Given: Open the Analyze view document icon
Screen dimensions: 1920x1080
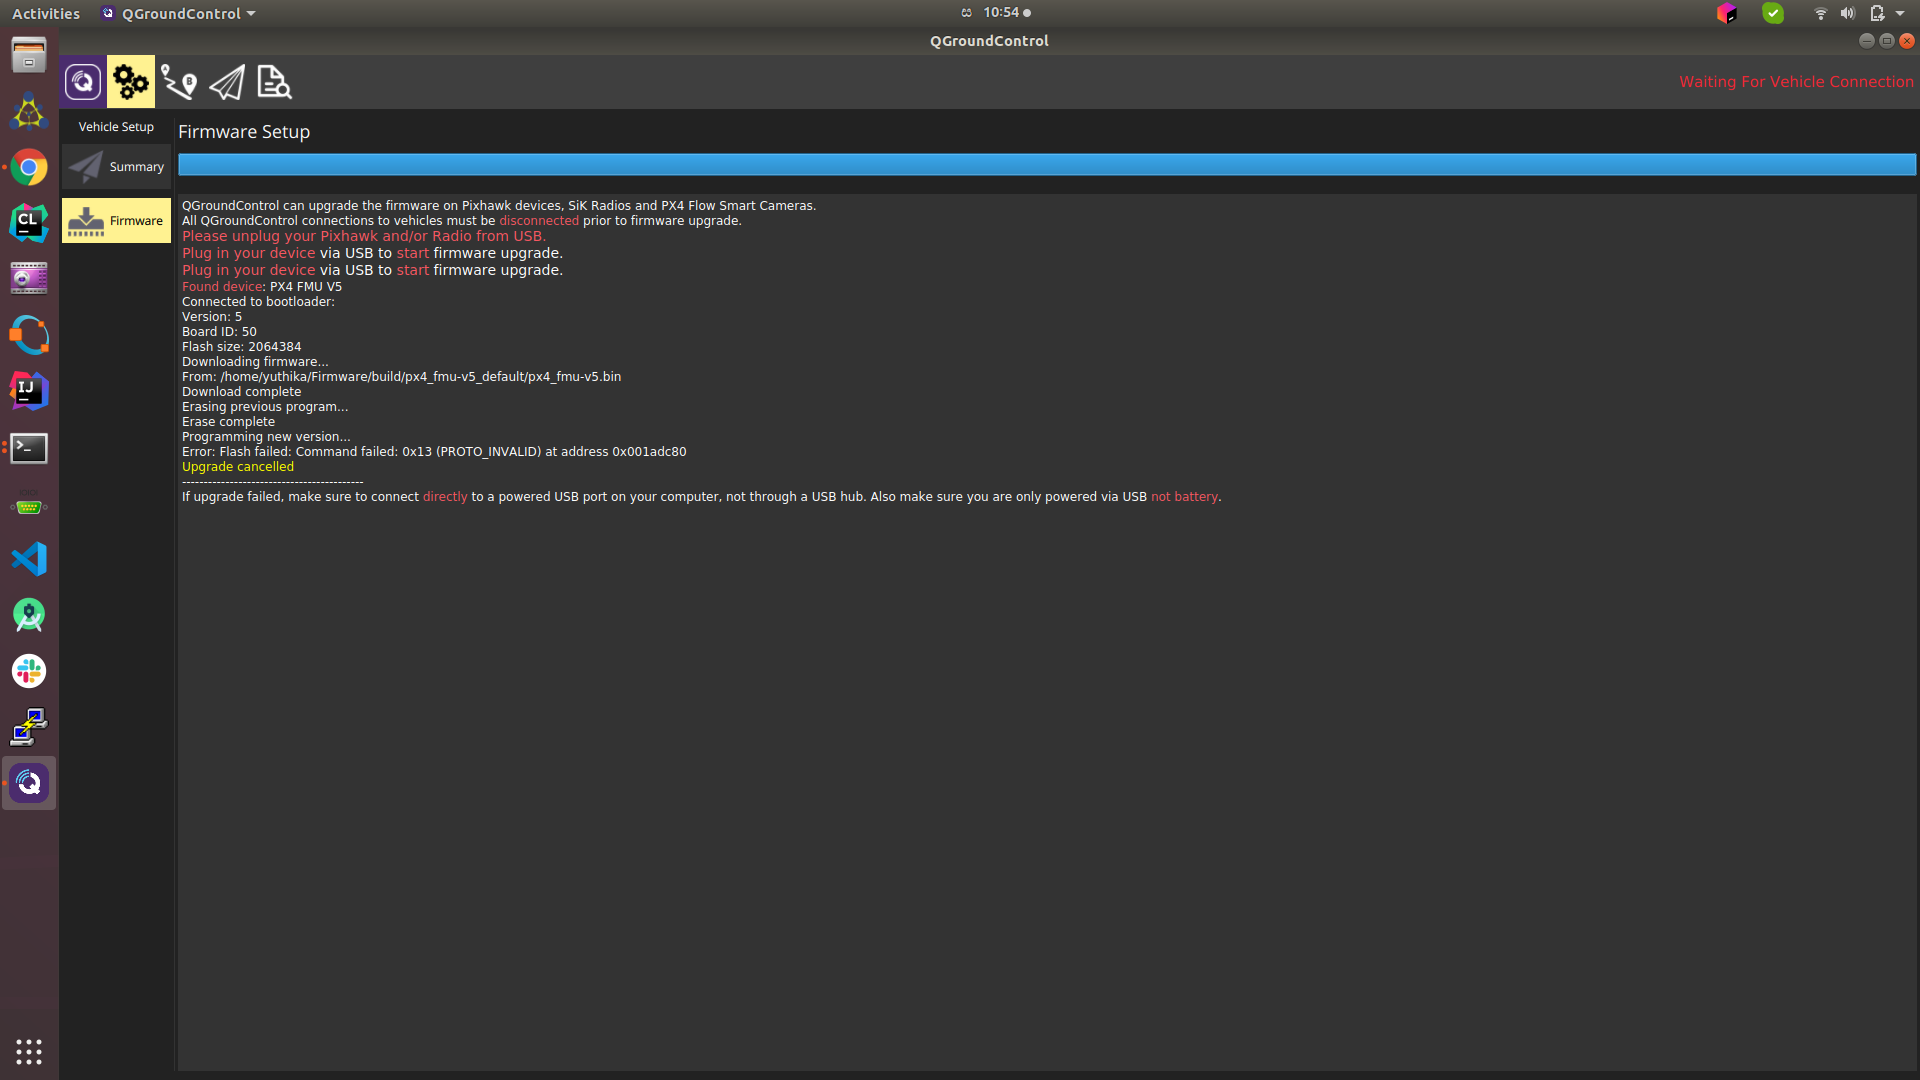Looking at the screenshot, I should [274, 82].
